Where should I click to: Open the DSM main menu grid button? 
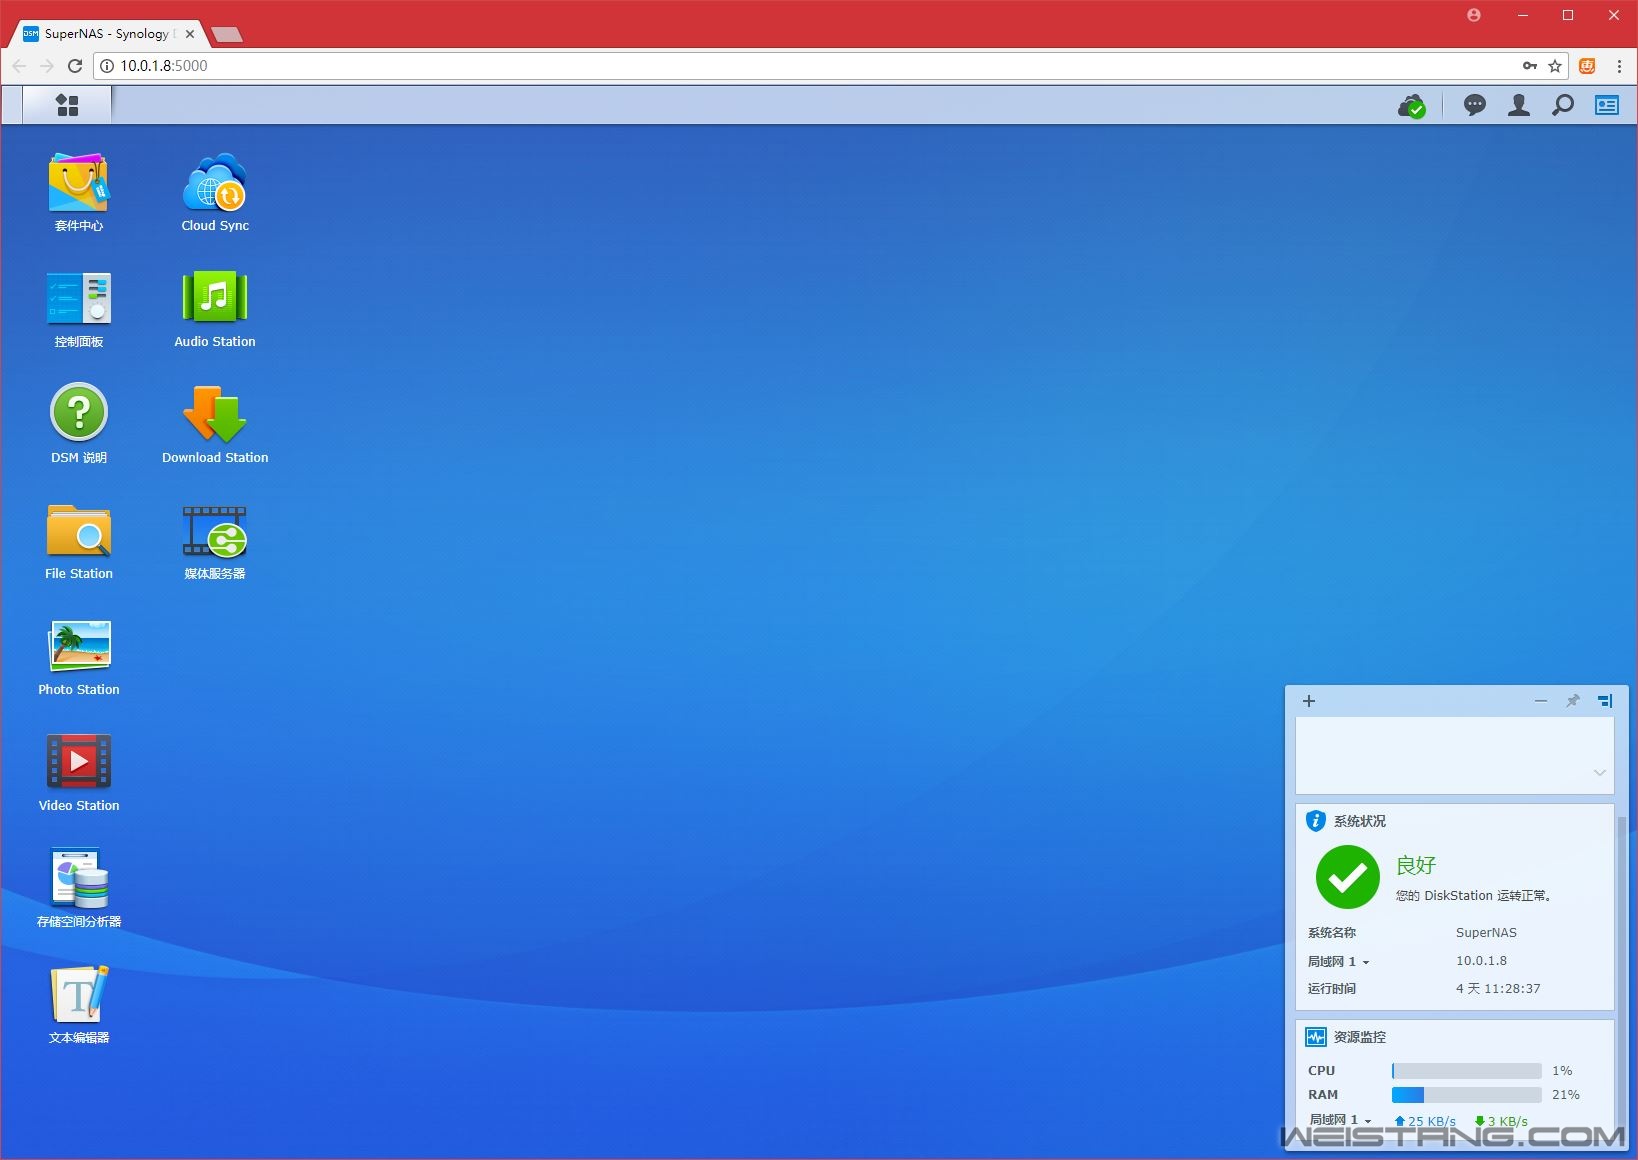click(67, 105)
